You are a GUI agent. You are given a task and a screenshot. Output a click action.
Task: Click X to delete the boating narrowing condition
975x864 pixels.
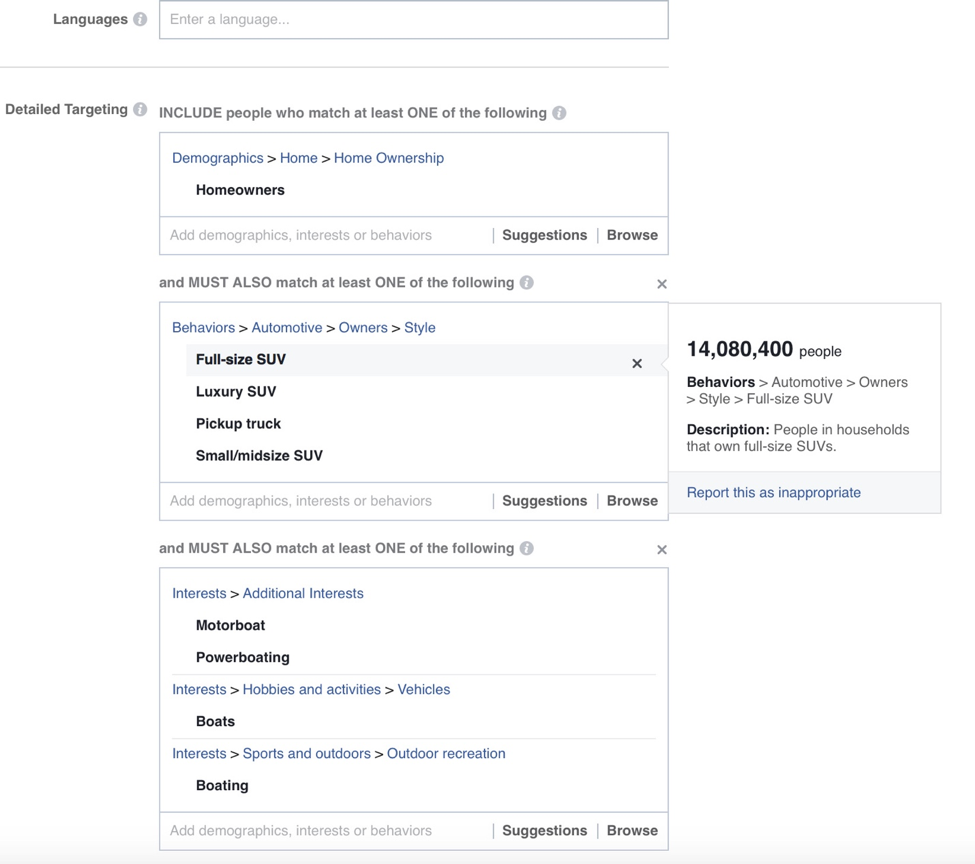coord(661,549)
